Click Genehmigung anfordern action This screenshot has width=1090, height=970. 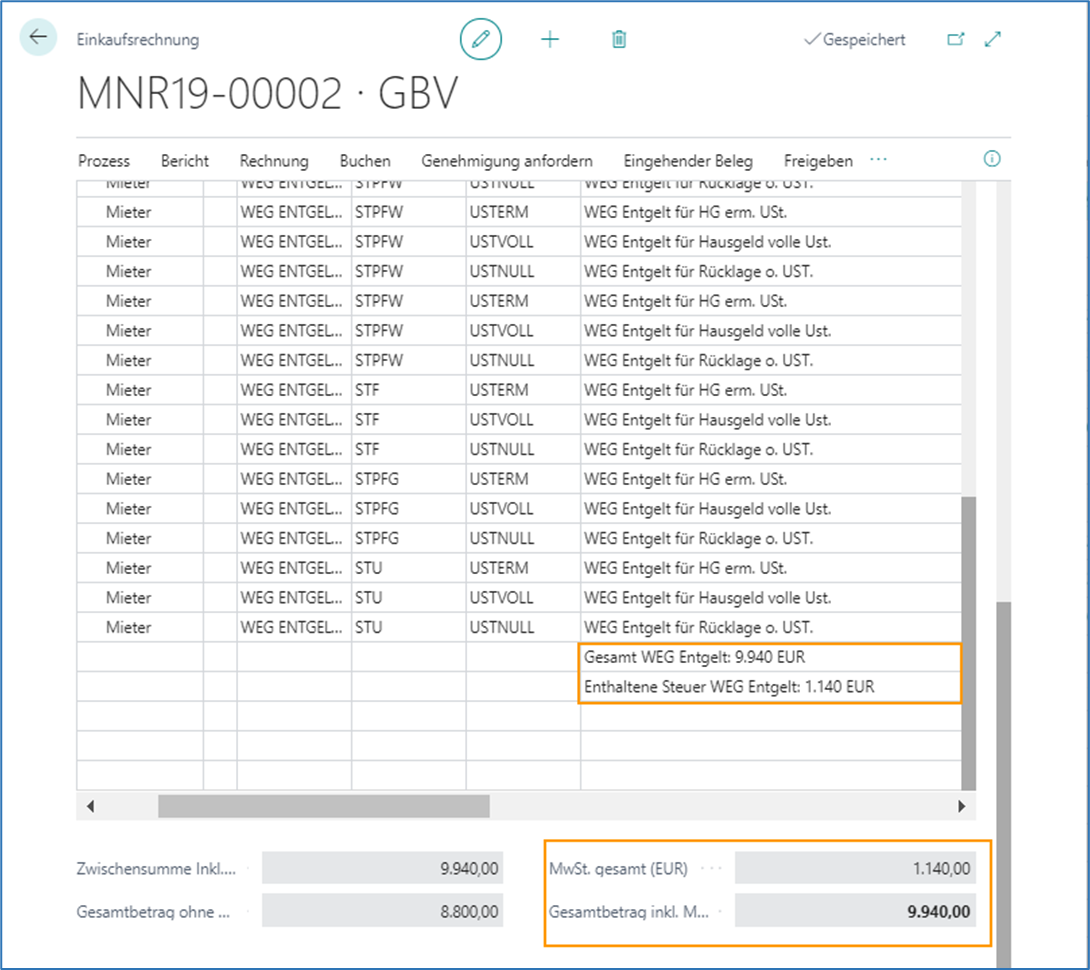click(507, 161)
